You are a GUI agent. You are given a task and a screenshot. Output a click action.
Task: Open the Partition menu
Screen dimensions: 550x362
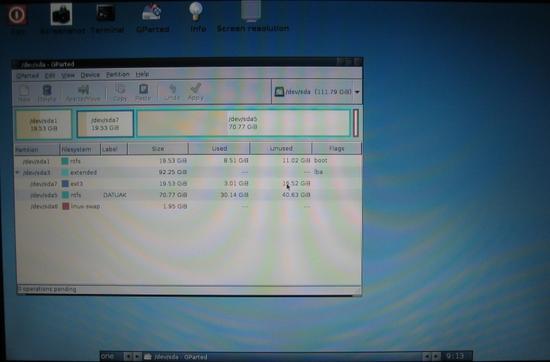[x=118, y=74]
